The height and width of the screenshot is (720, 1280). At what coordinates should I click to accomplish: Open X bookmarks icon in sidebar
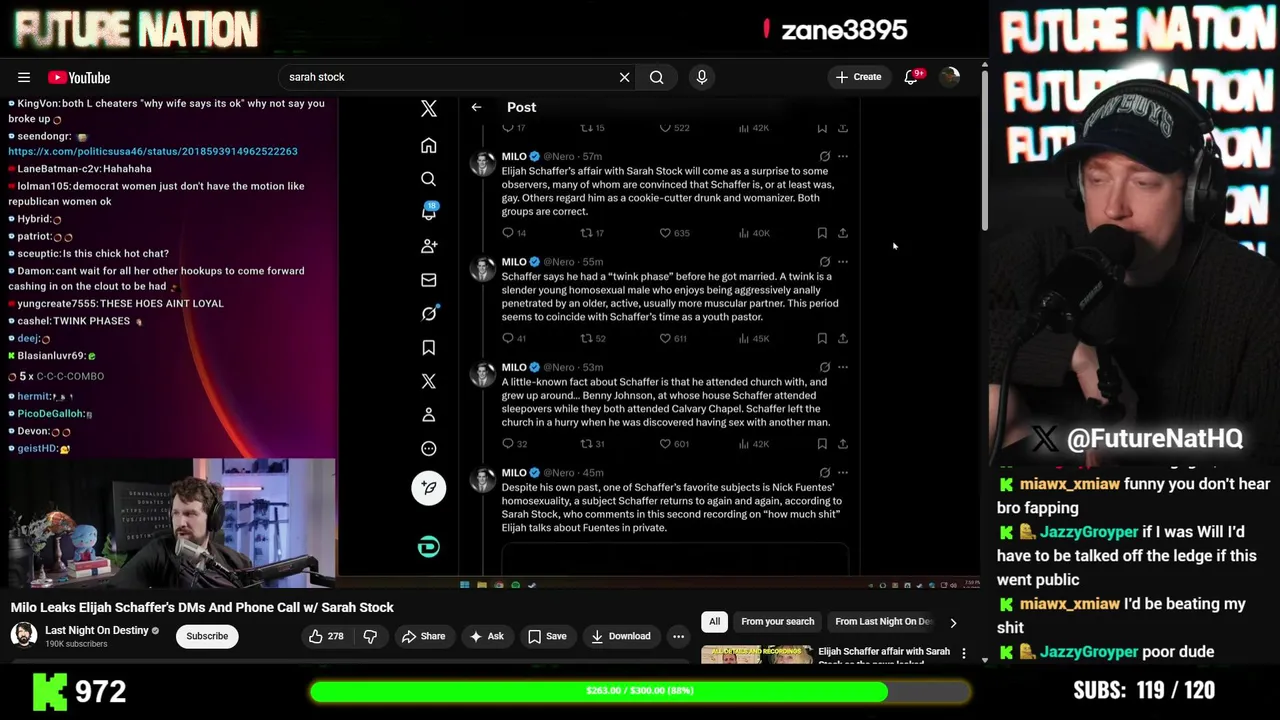[x=429, y=347]
